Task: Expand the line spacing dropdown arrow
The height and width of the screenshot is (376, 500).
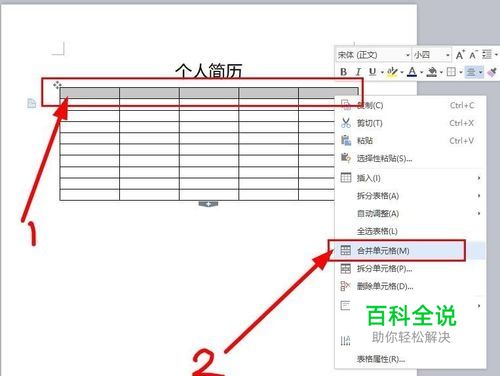Action: pos(496,55)
